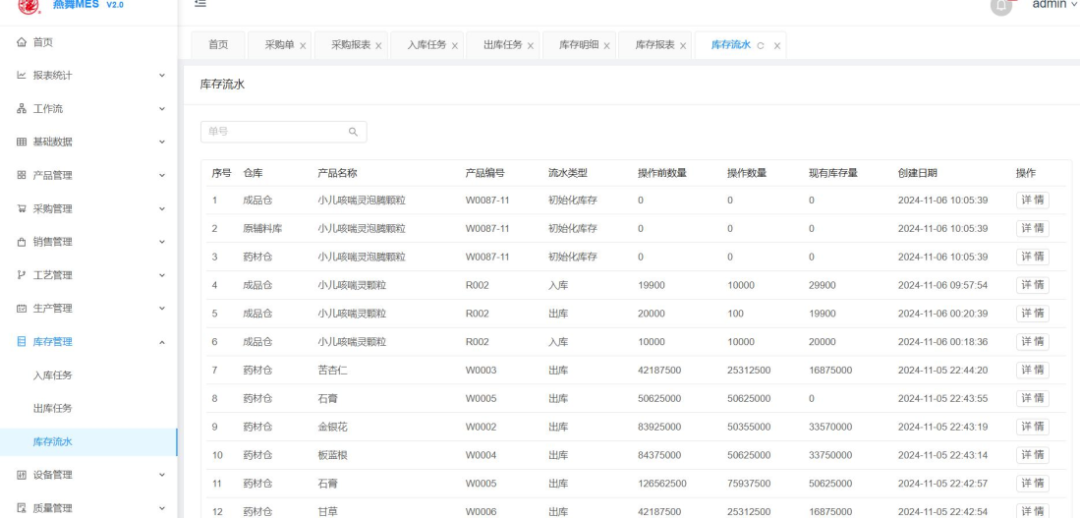Collapse the sidebar with the hamburger icon

pyautogui.click(x=200, y=3)
